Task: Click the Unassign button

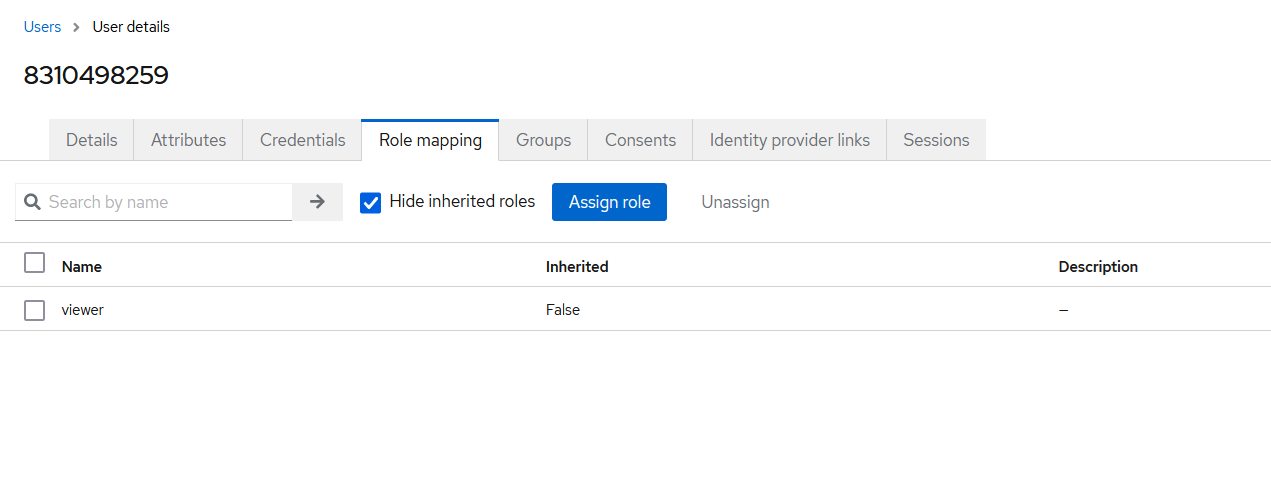Action: (x=735, y=202)
